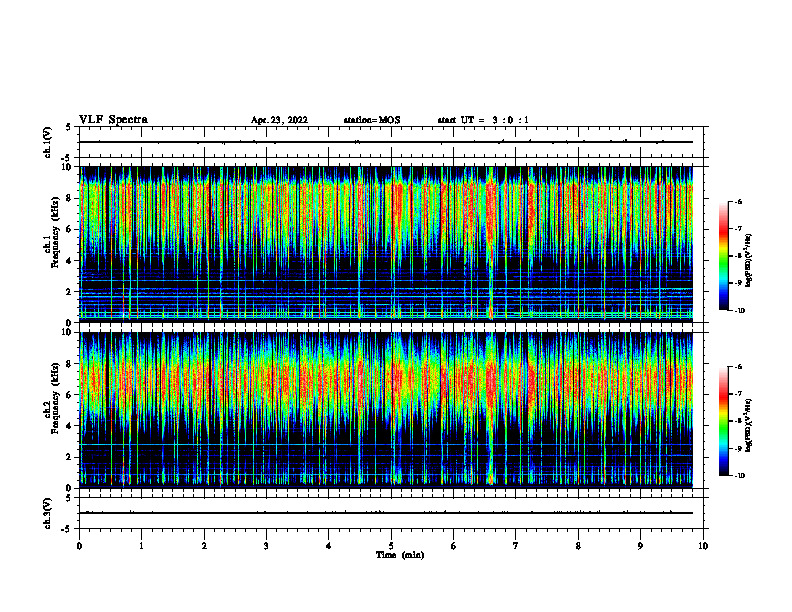Click the ch.3 voltage waveform trace
This screenshot has width=792, height=612.
click(386, 513)
